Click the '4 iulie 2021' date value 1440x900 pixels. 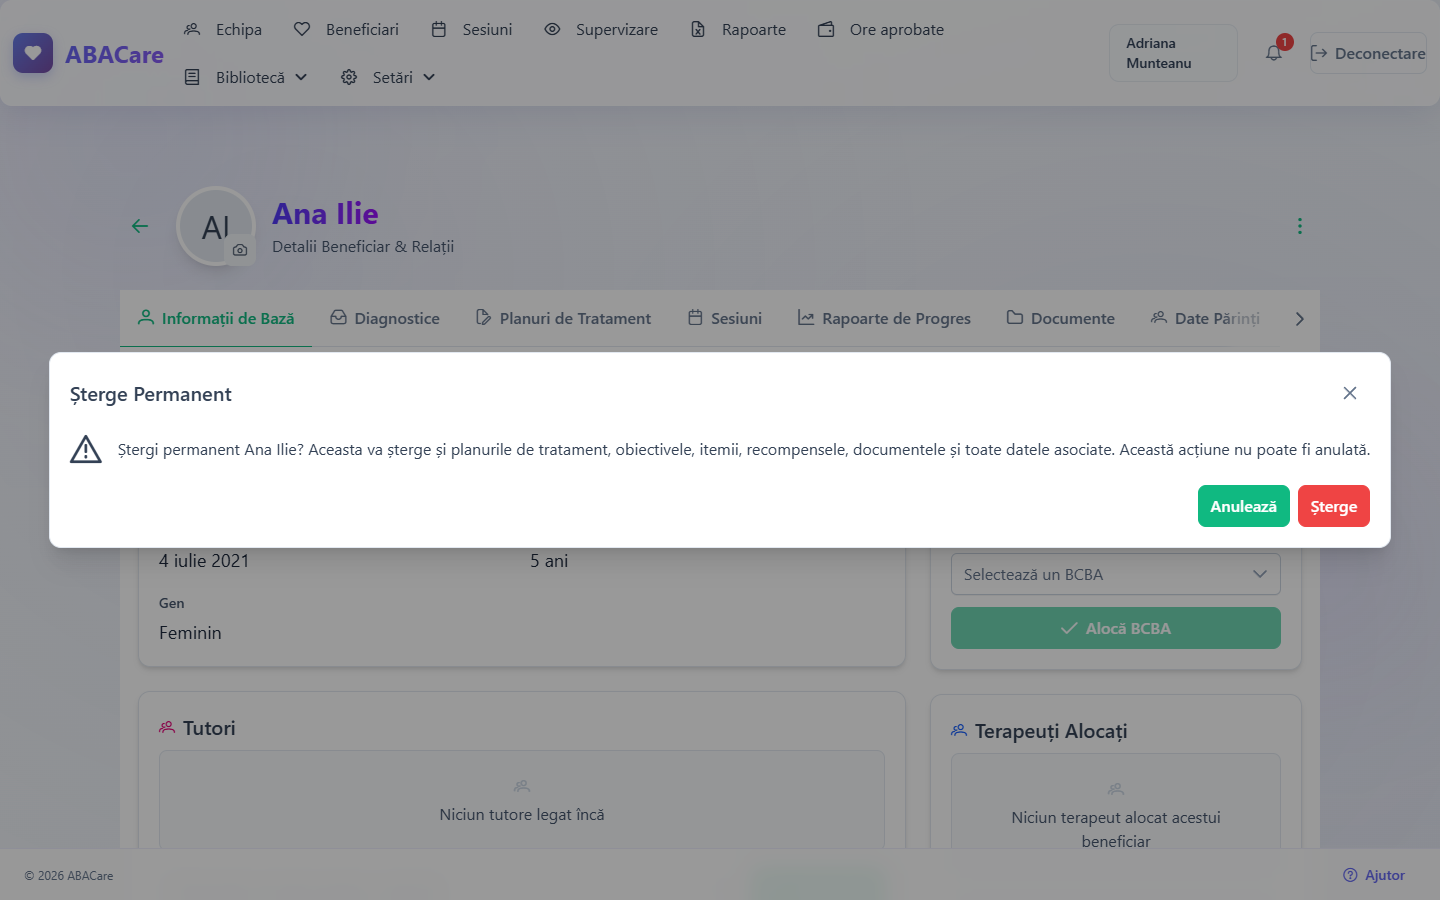click(204, 561)
